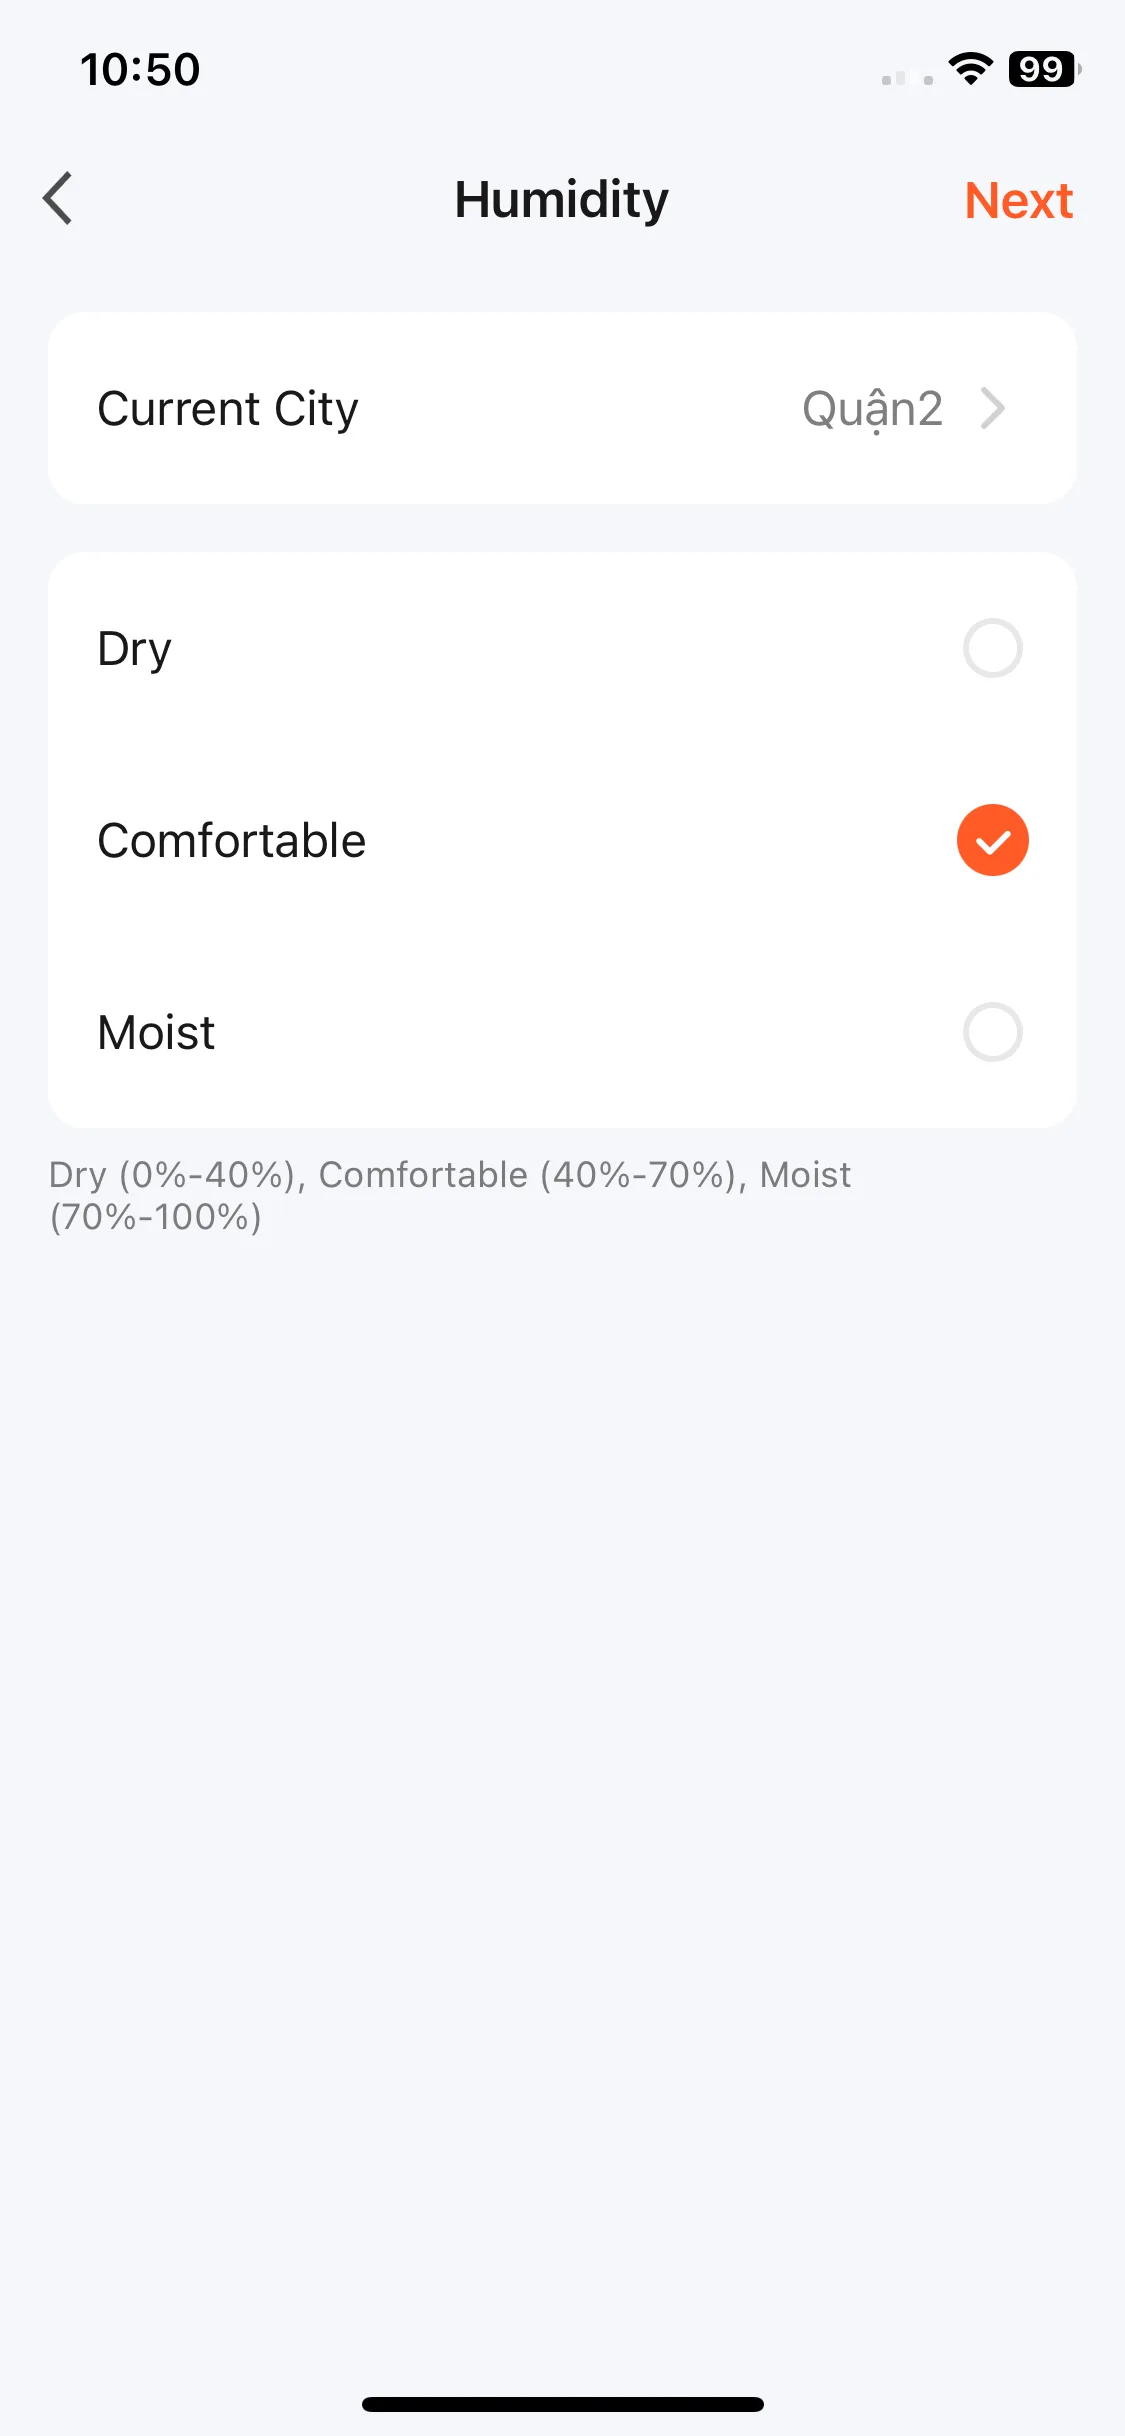Tap the Next button
The image size is (1125, 2436).
pos(1018,200)
